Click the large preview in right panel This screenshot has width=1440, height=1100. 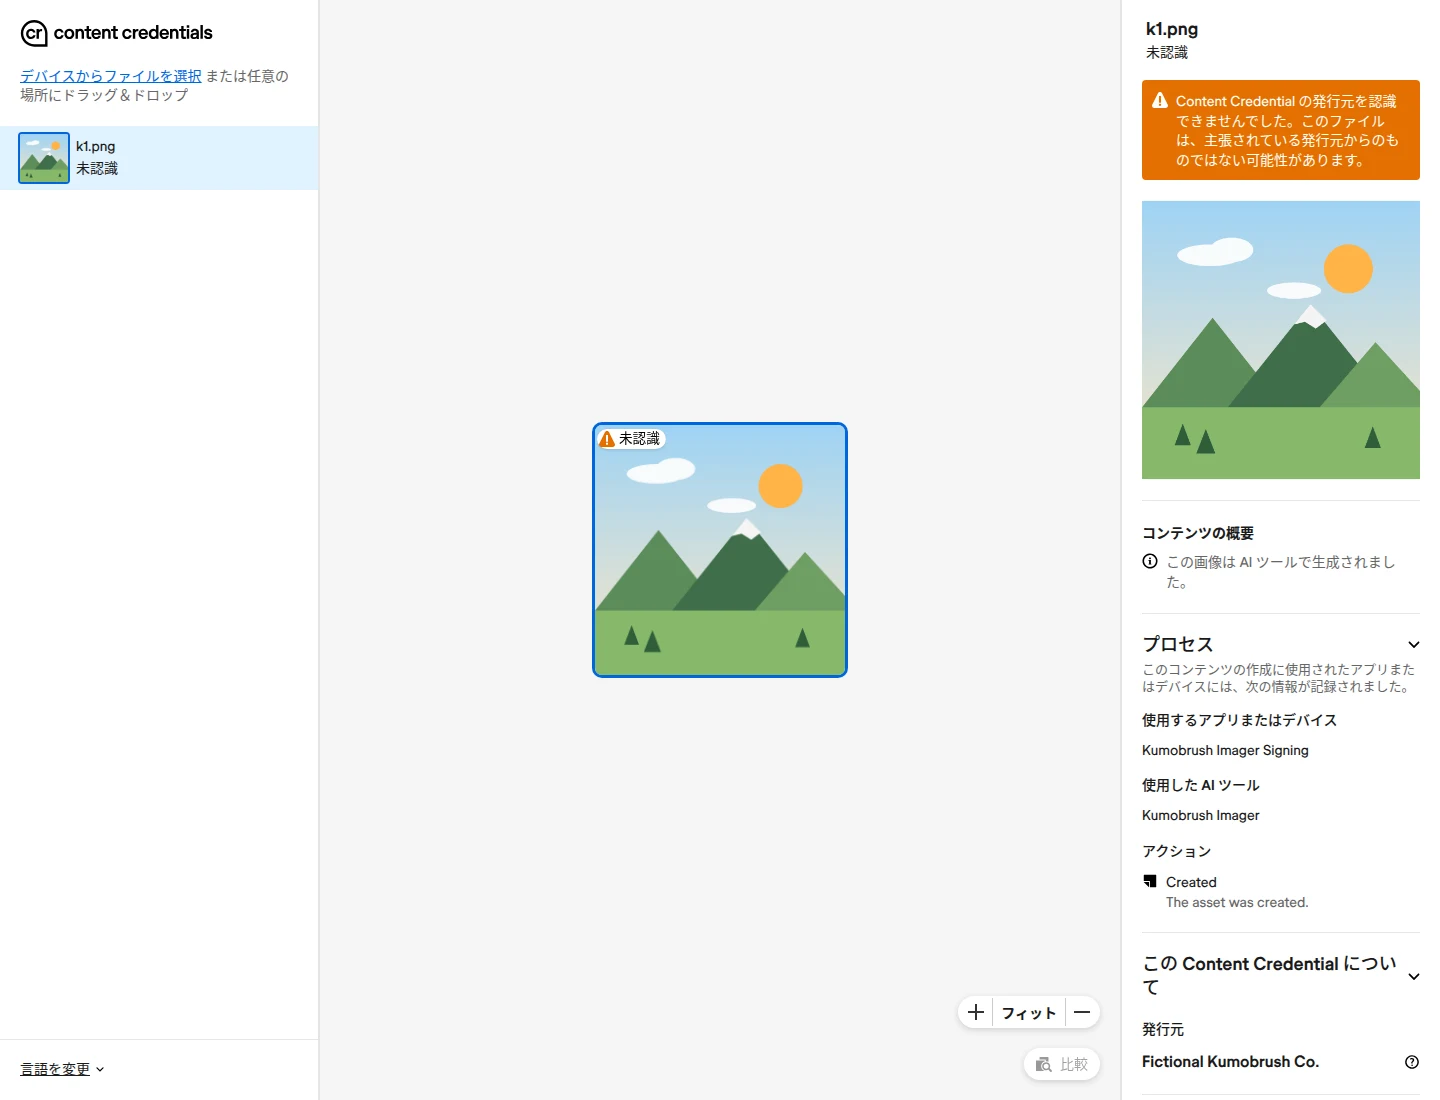tap(1281, 340)
